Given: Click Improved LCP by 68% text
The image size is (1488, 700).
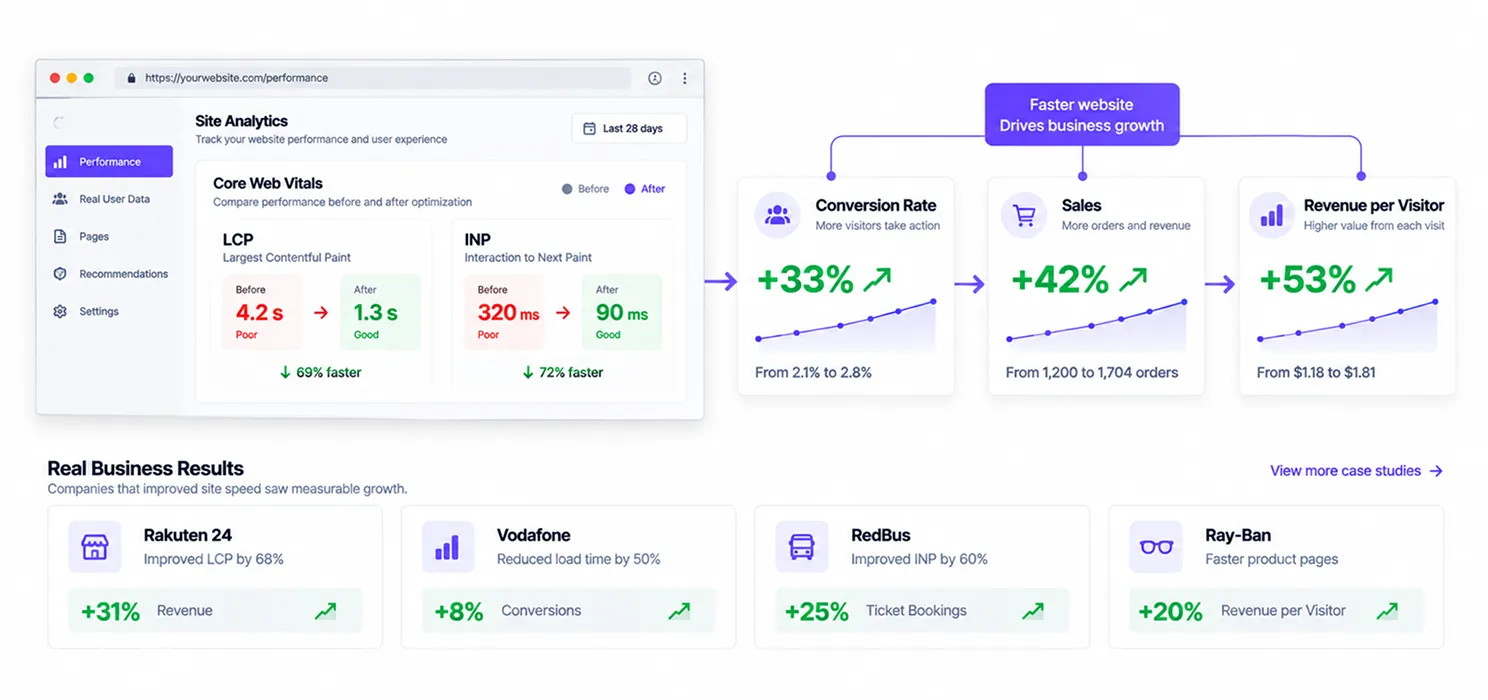Looking at the screenshot, I should (214, 560).
